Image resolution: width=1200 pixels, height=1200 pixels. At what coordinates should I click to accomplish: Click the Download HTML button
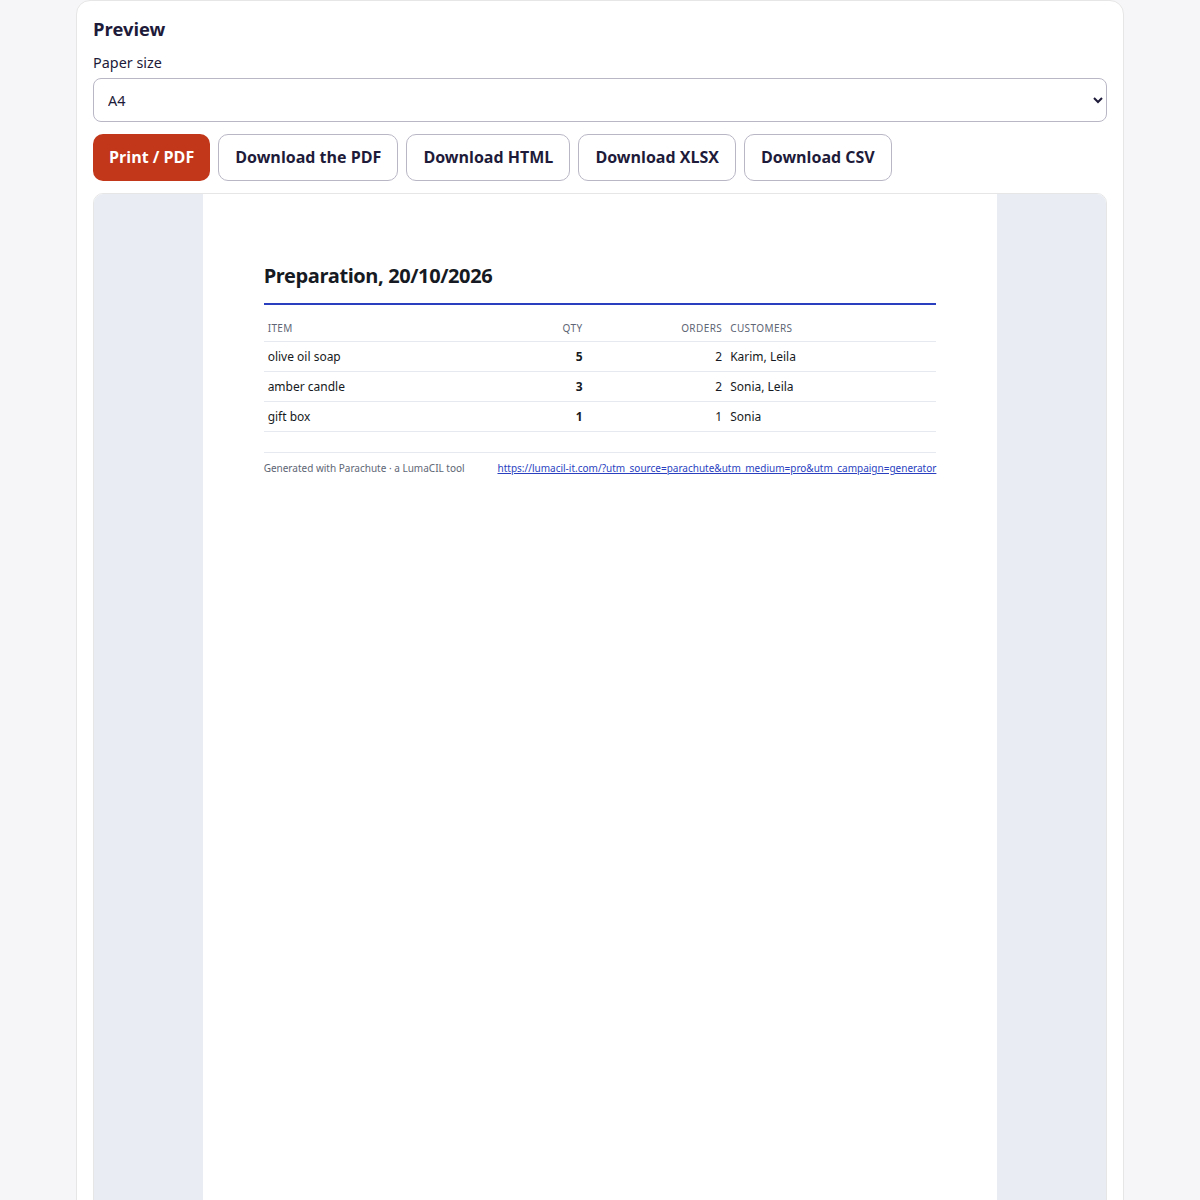488,157
